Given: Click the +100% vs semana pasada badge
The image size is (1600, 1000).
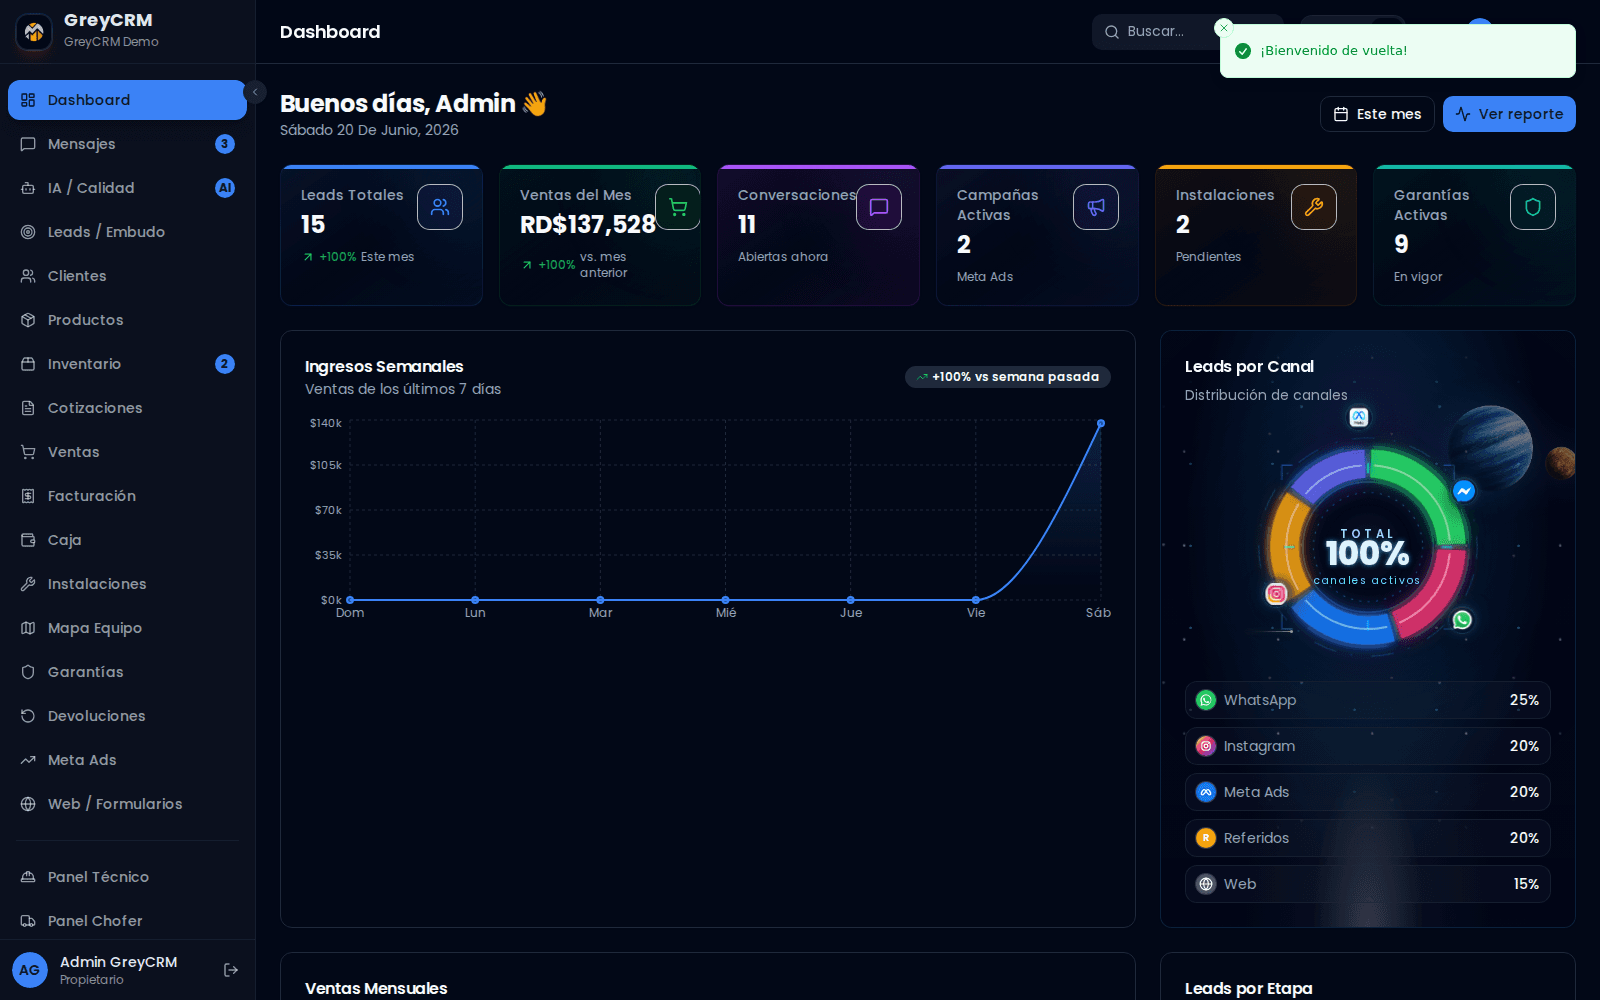Looking at the screenshot, I should tap(1008, 377).
